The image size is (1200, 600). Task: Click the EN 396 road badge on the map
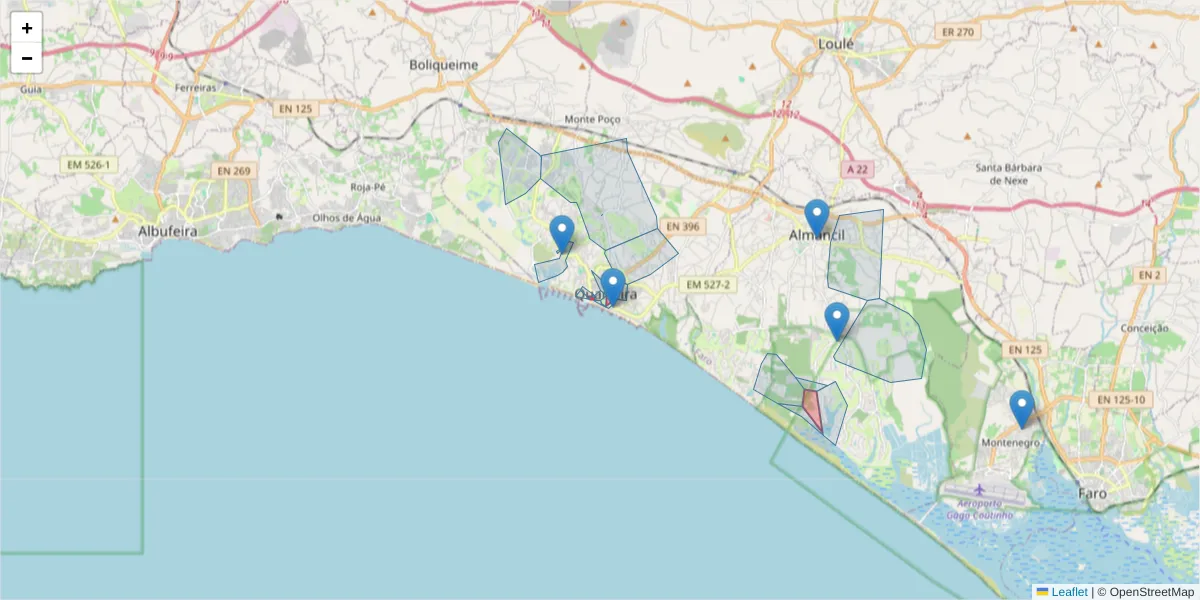686,226
